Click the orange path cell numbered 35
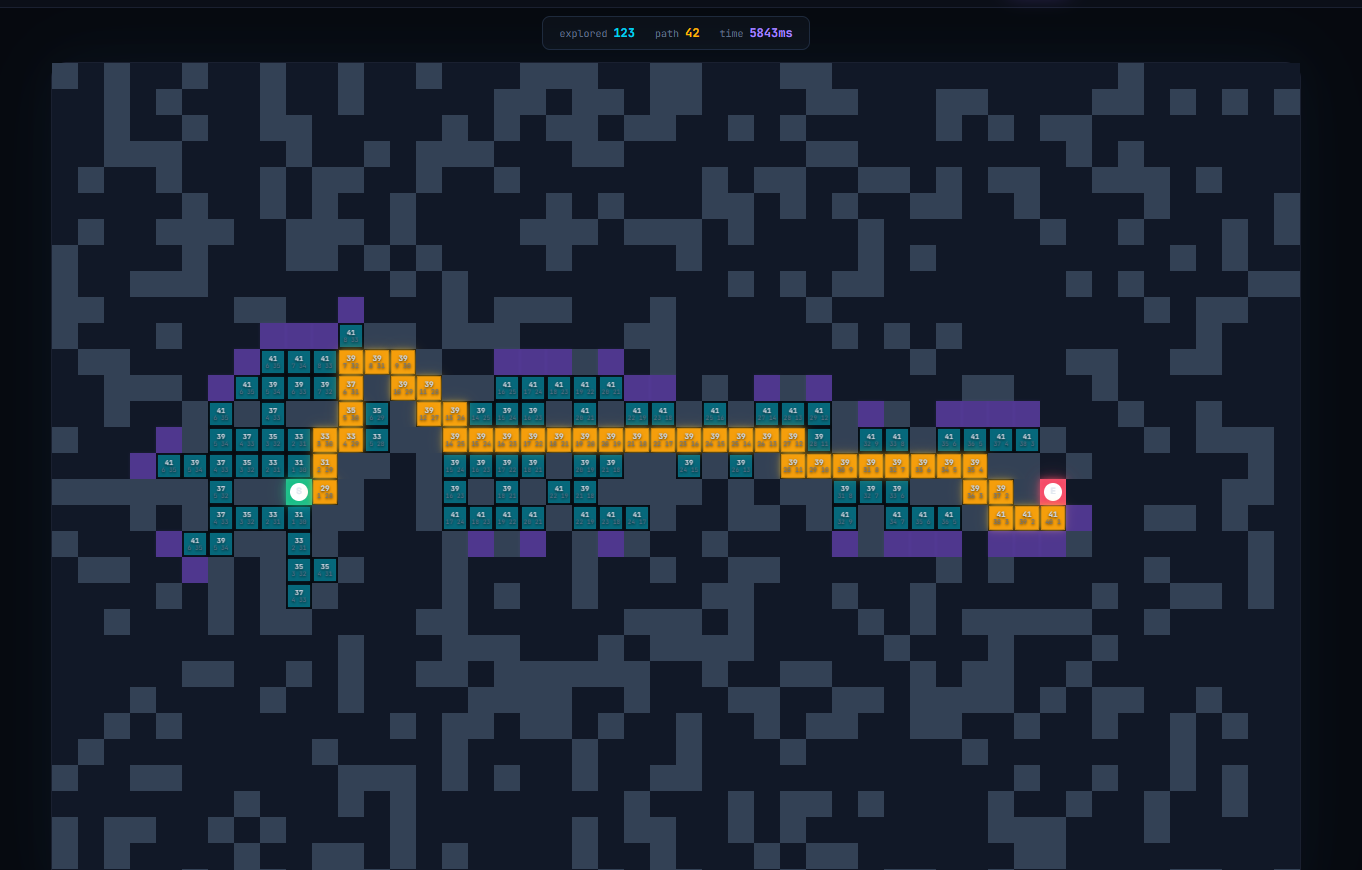 350,413
